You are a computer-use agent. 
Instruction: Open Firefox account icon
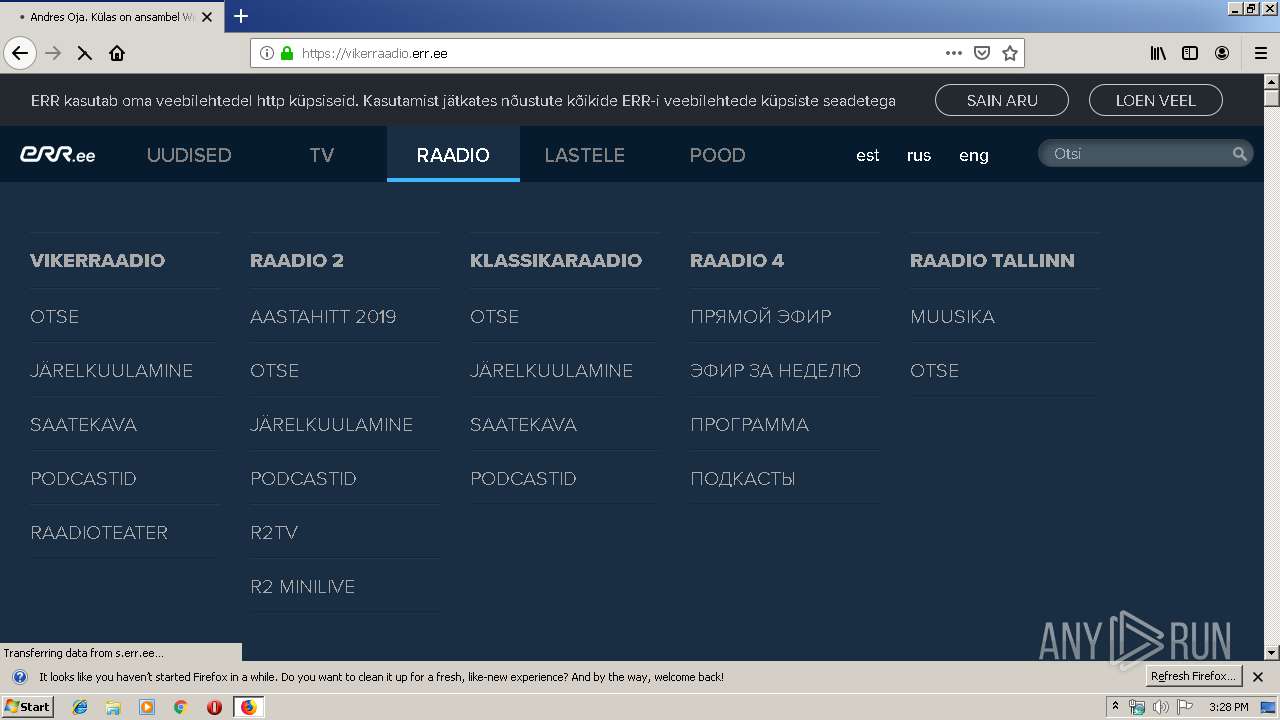click(1222, 53)
